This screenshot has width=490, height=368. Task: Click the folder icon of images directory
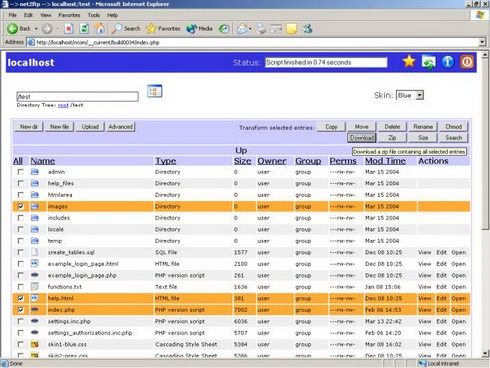point(35,207)
